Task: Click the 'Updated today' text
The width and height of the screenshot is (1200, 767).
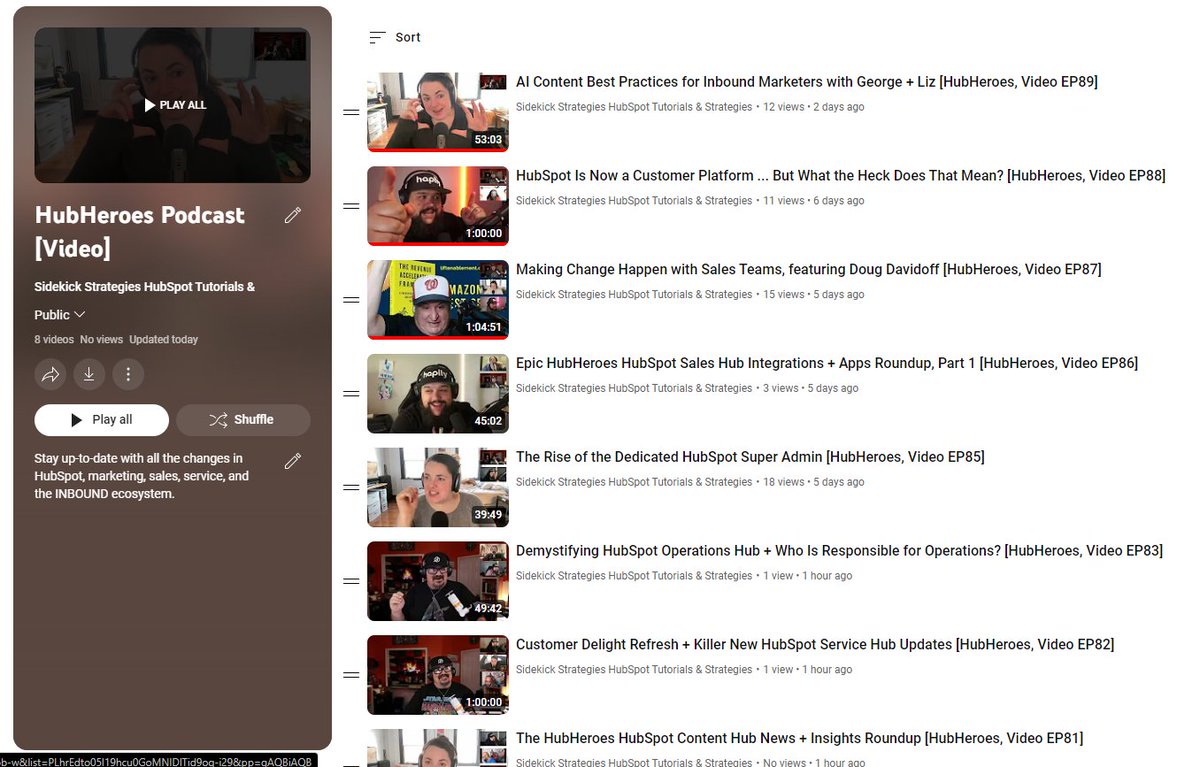Action: coord(164,340)
